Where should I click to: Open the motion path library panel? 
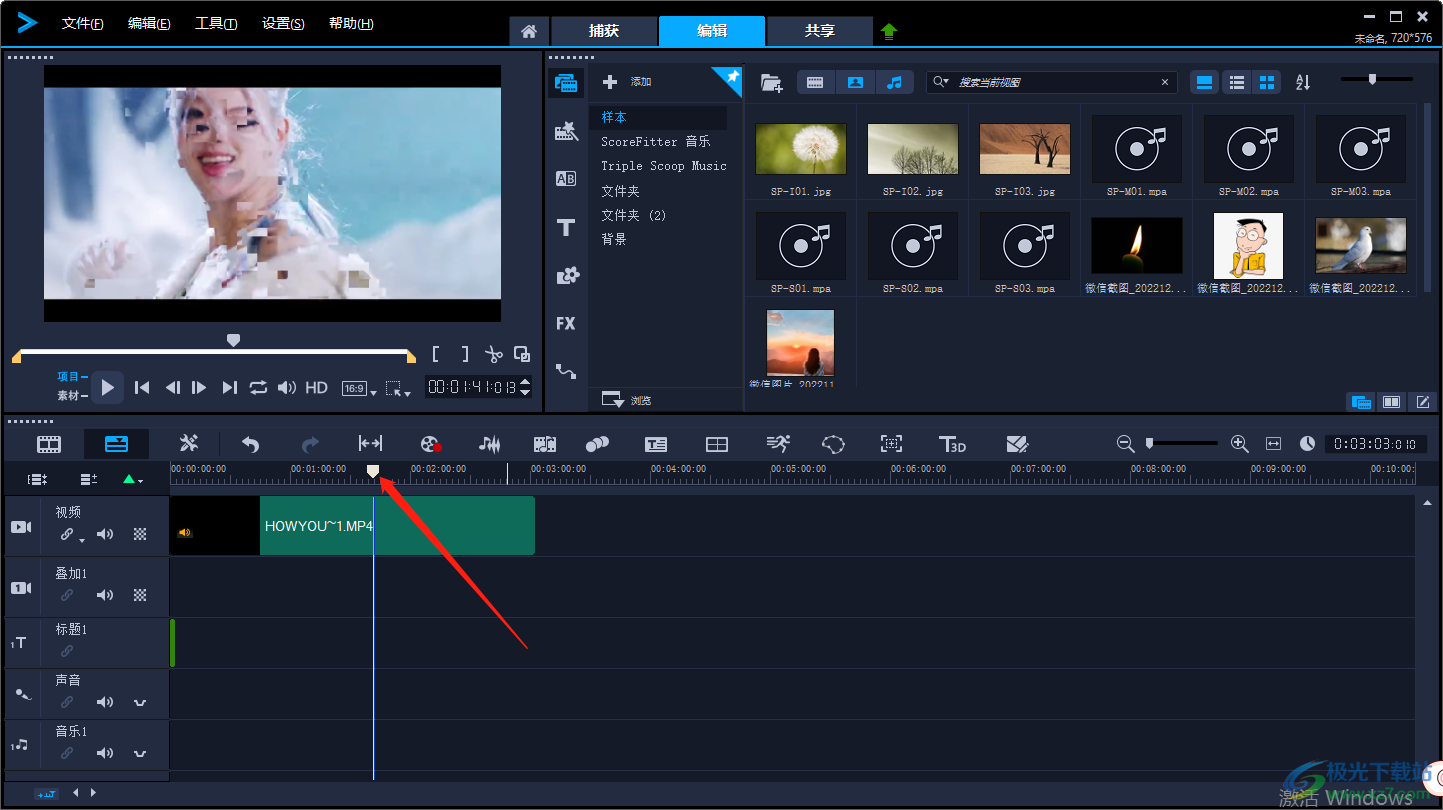(x=566, y=371)
